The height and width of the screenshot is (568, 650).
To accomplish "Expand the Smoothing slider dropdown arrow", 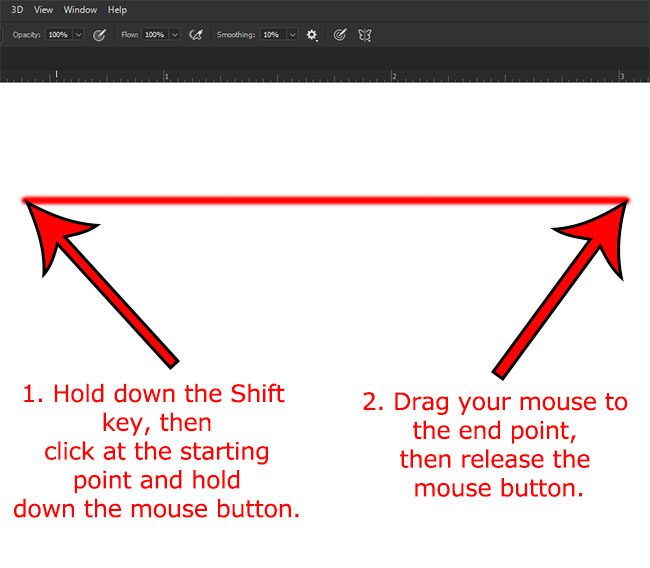I will 292,34.
